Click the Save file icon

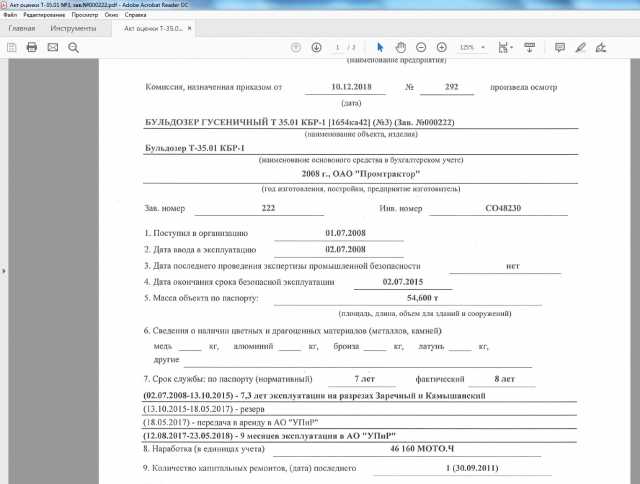point(11,47)
